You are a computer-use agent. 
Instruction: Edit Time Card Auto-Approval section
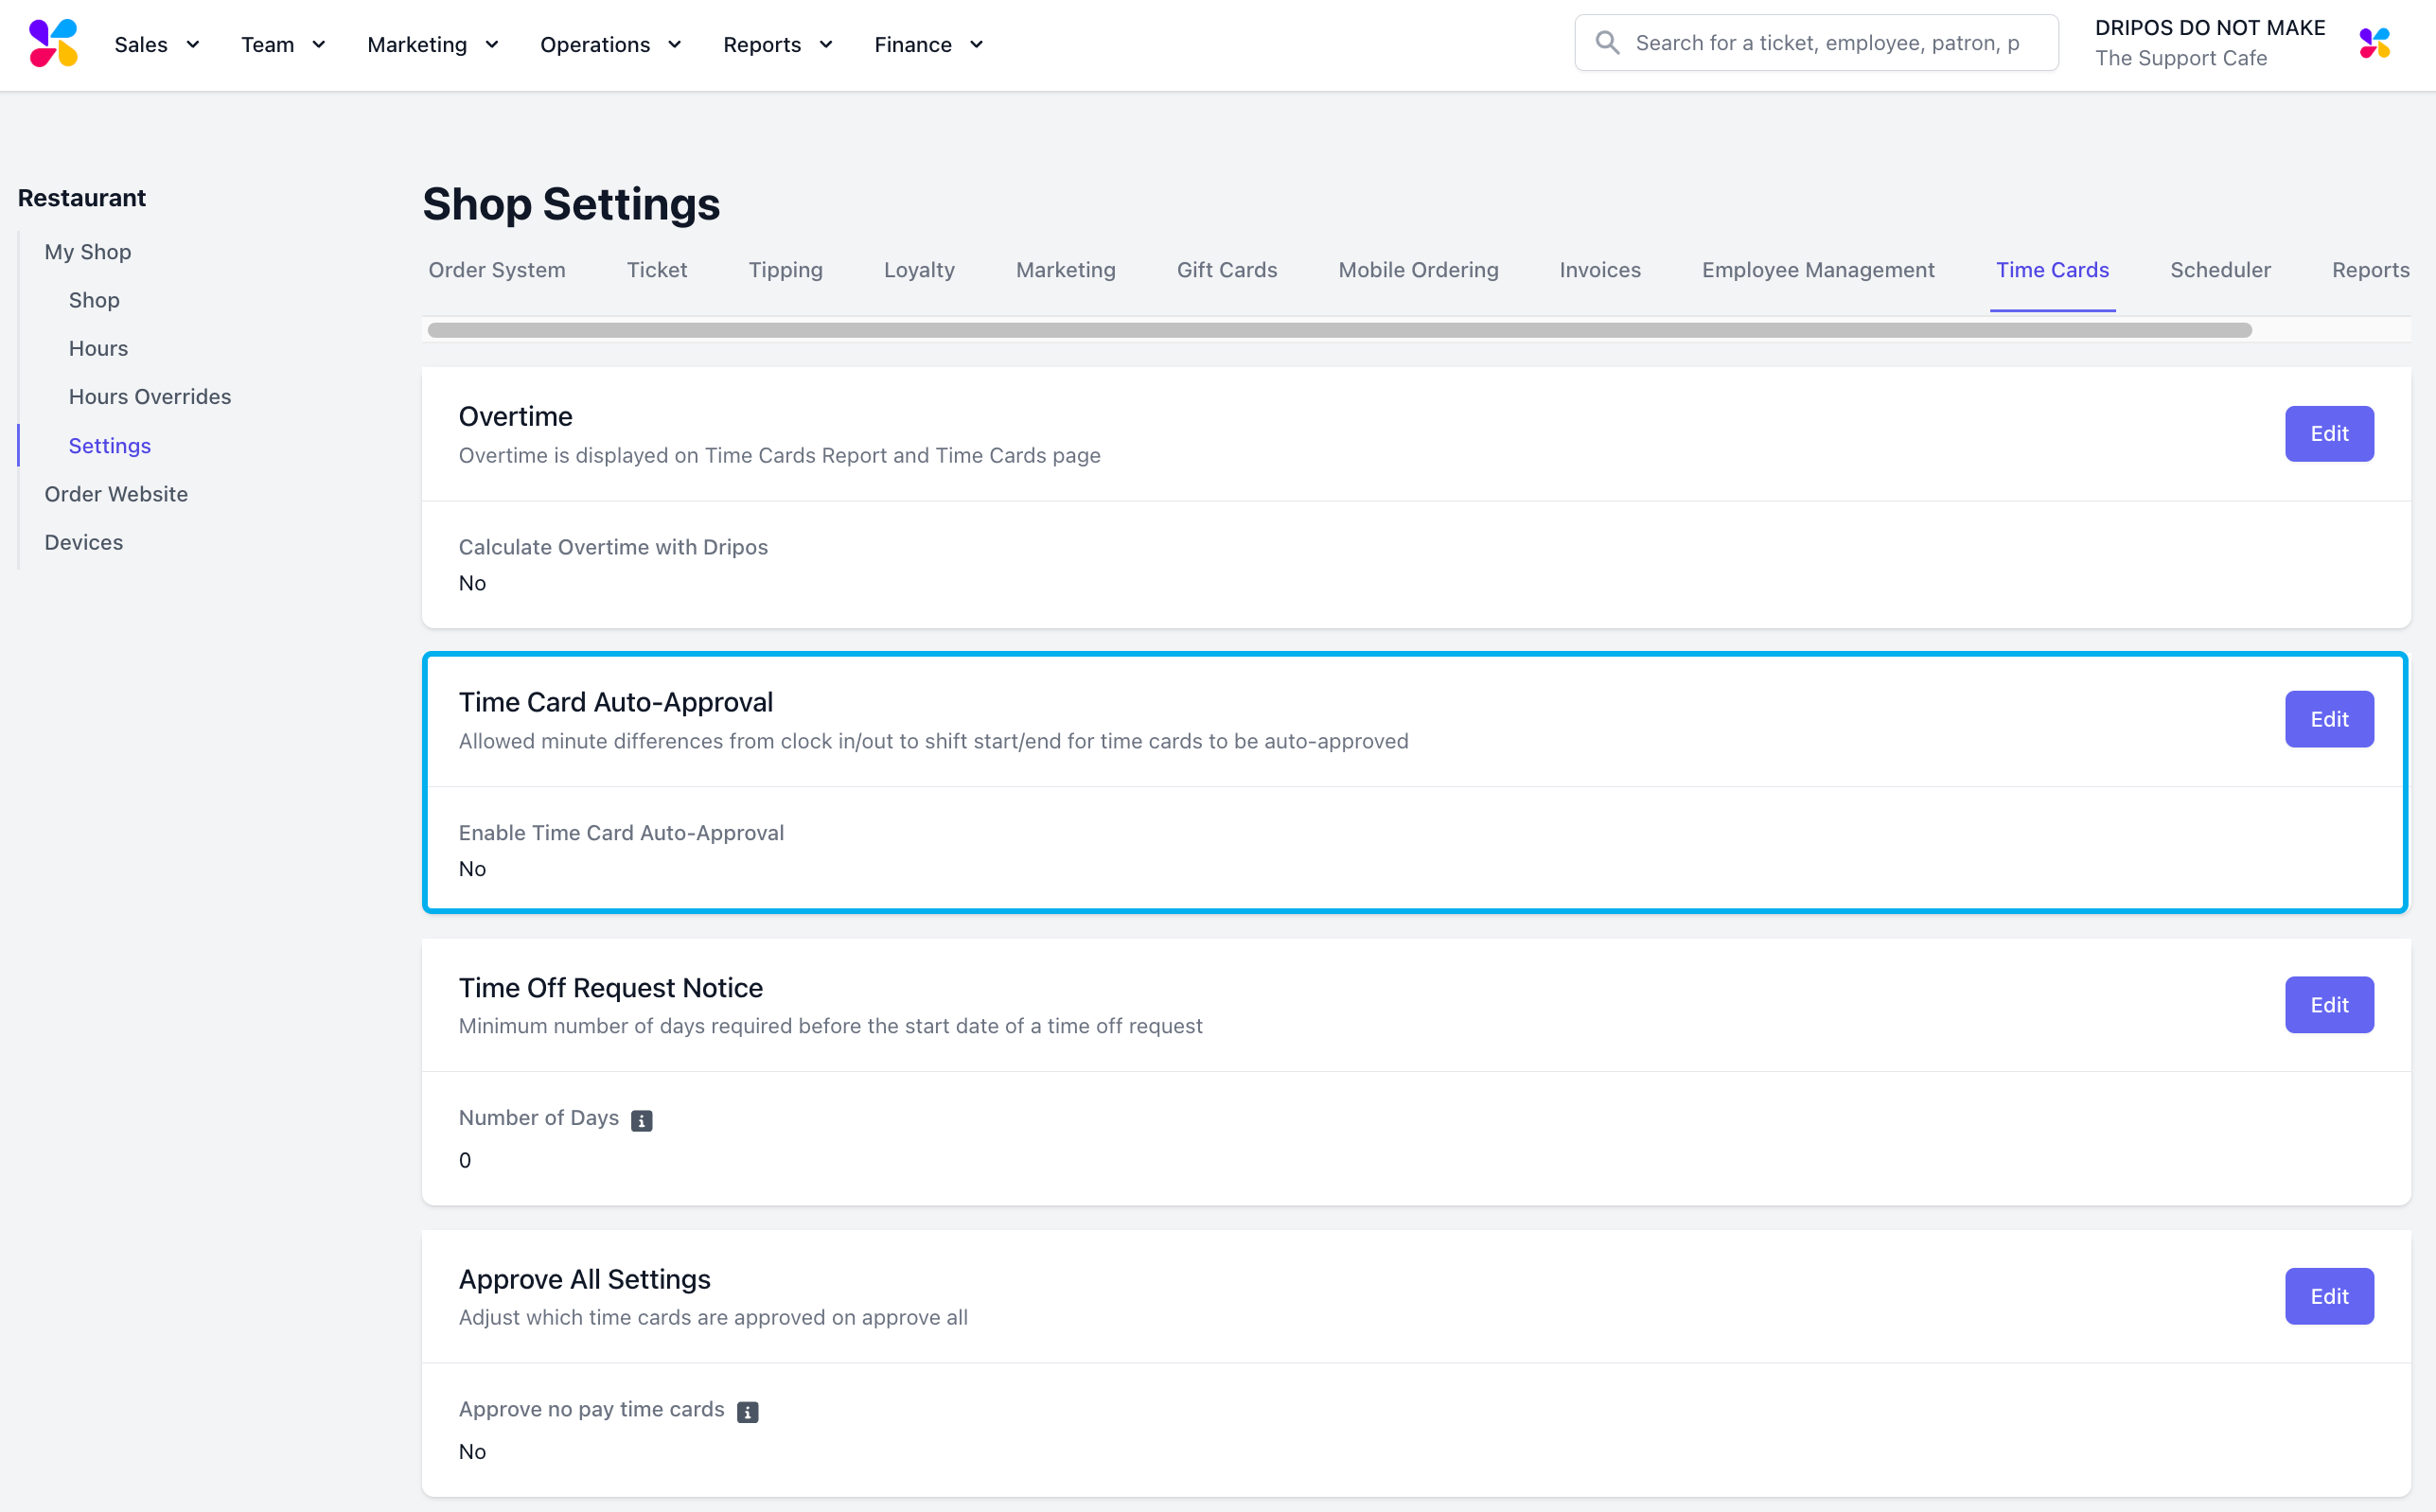click(2328, 719)
